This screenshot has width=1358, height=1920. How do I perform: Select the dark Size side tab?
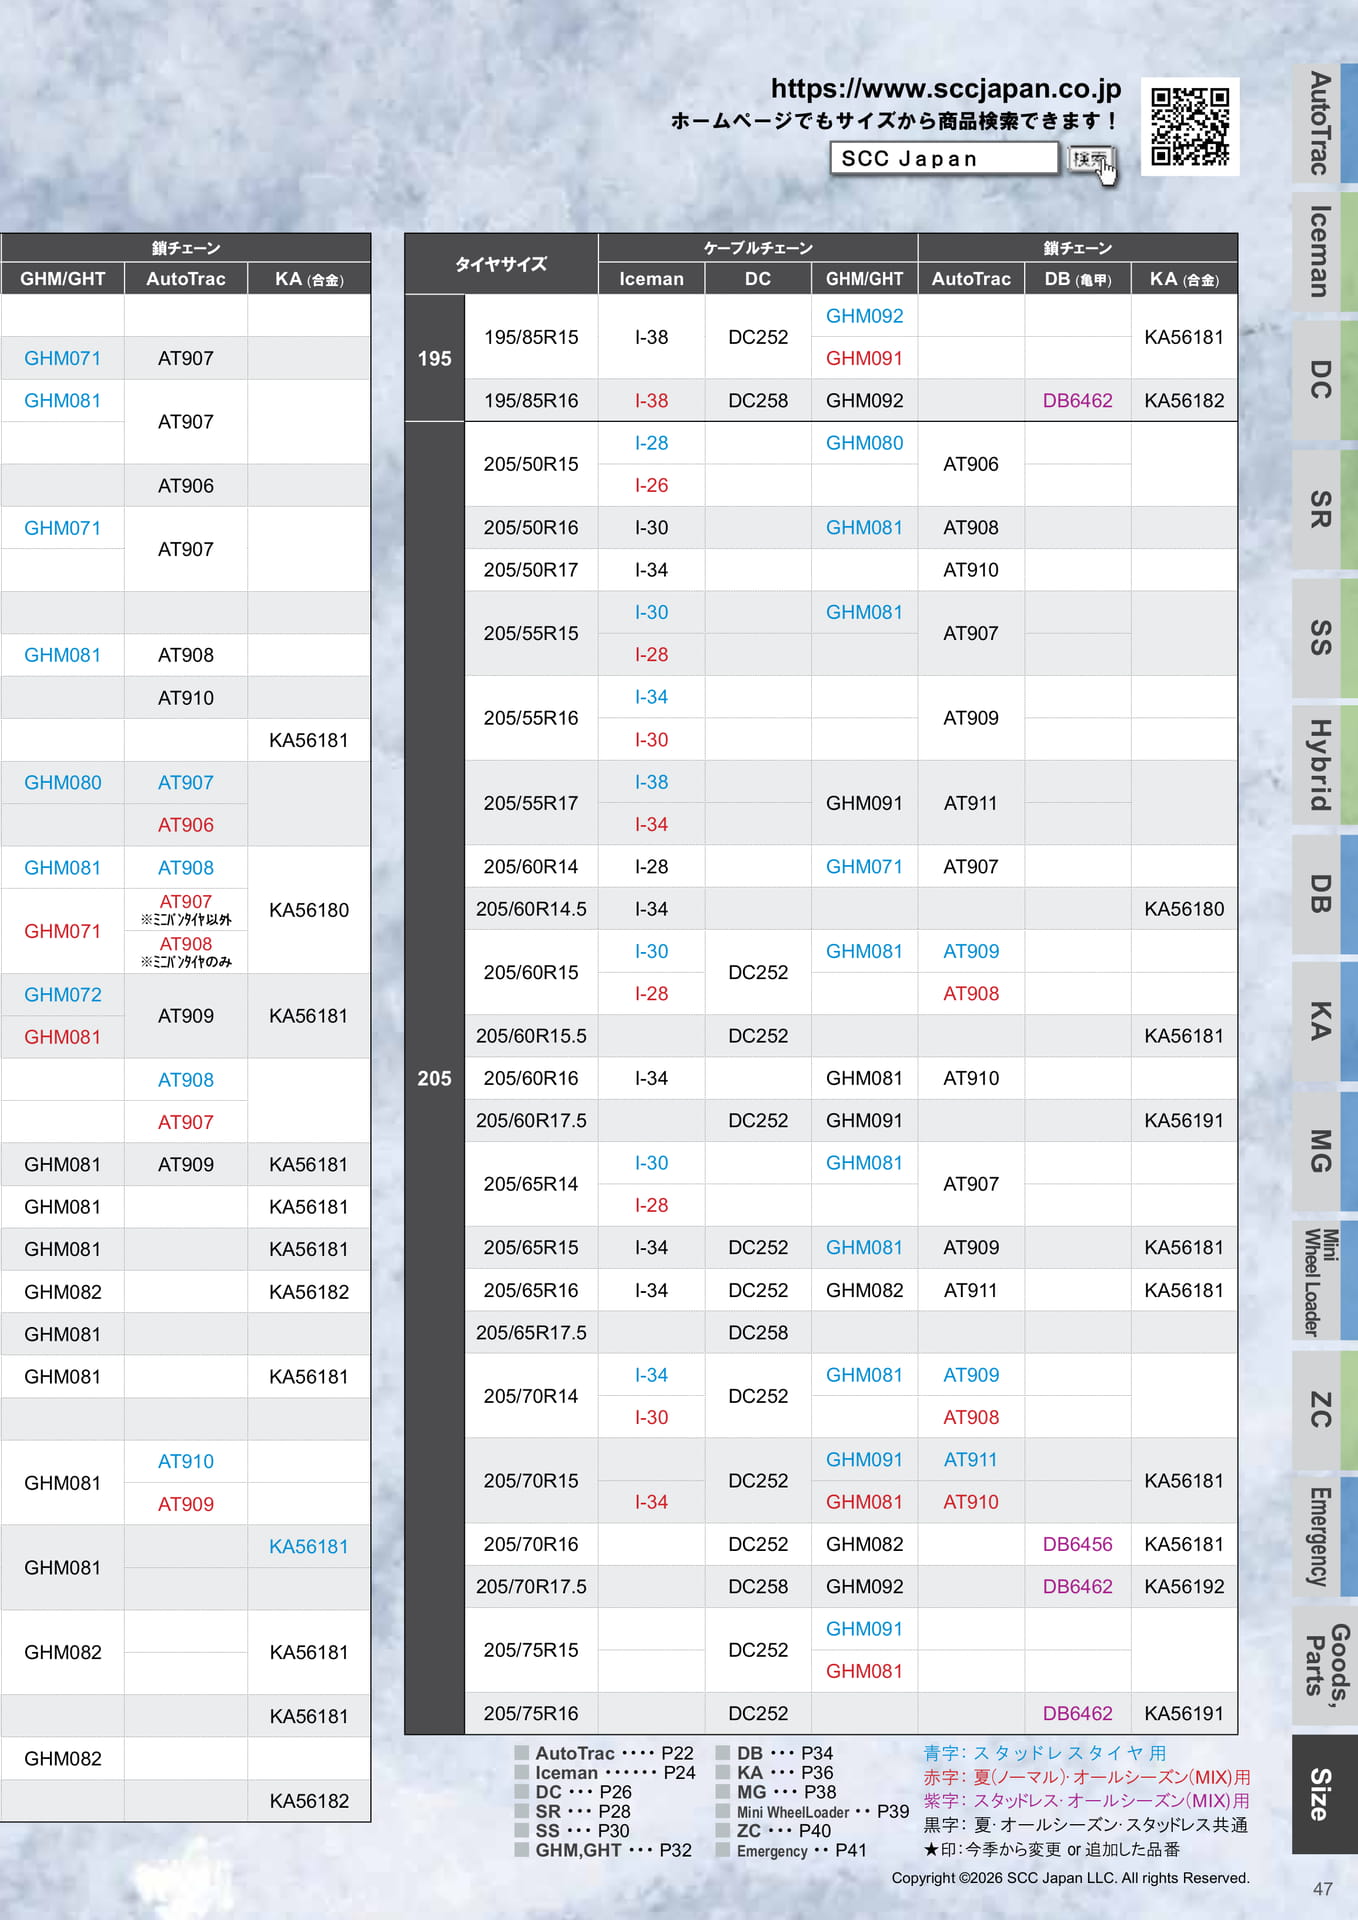point(1324,1795)
